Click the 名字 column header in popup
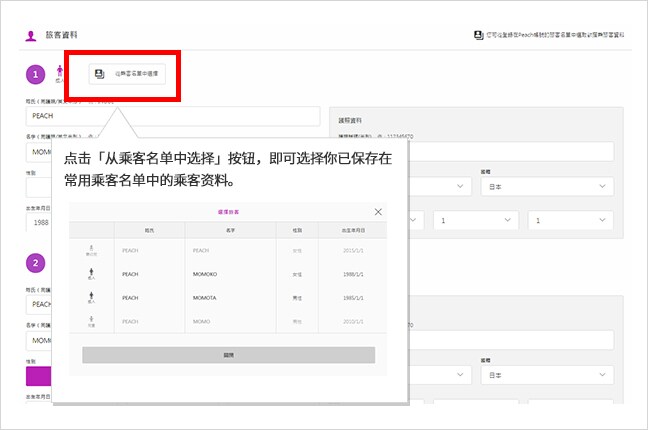Image resolution: width=648 pixels, height=430 pixels. click(x=231, y=230)
